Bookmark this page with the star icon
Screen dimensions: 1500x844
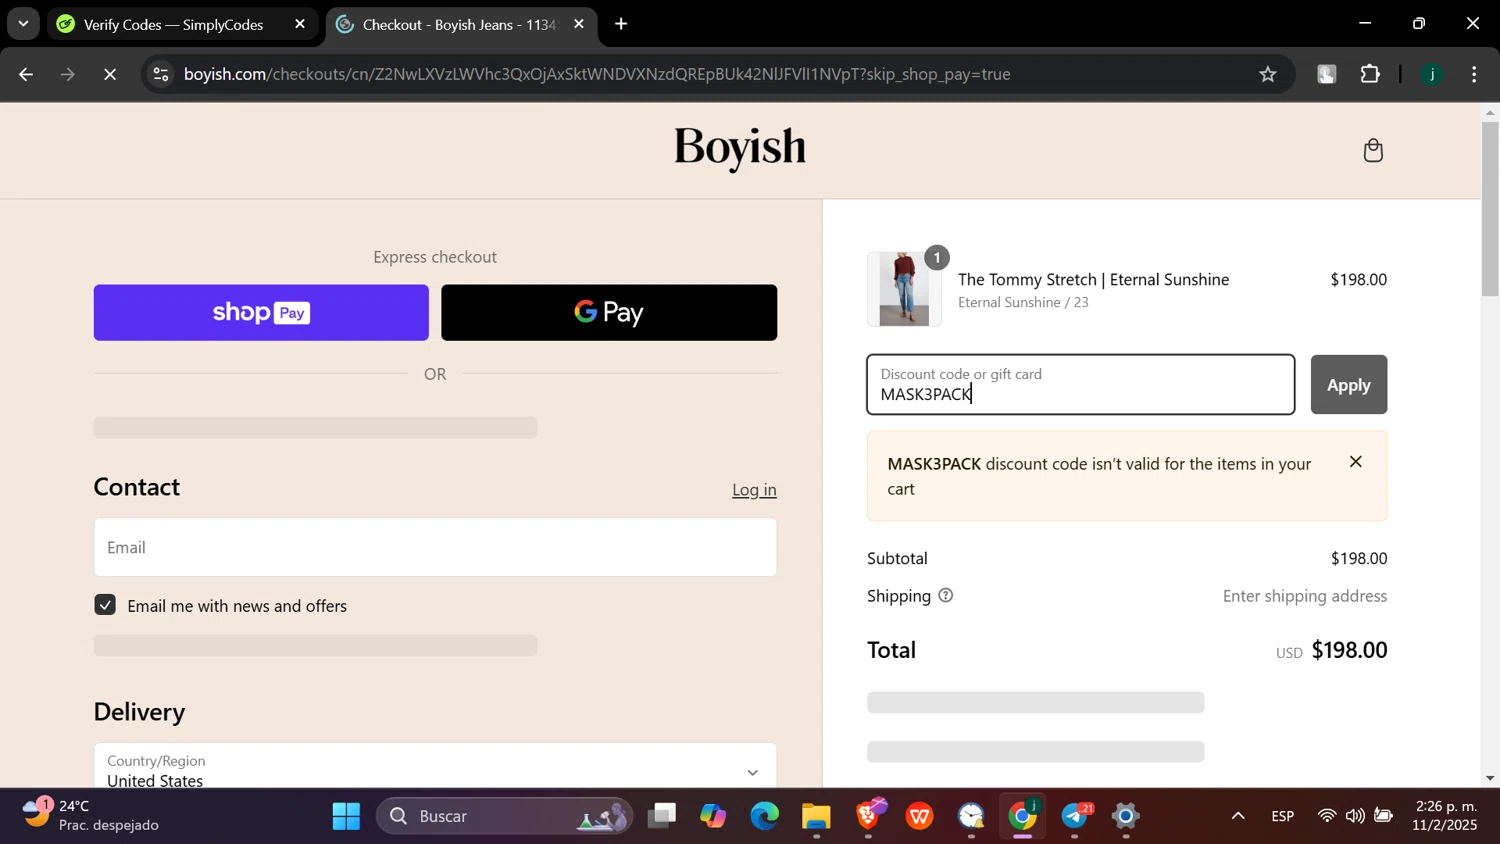(x=1268, y=74)
